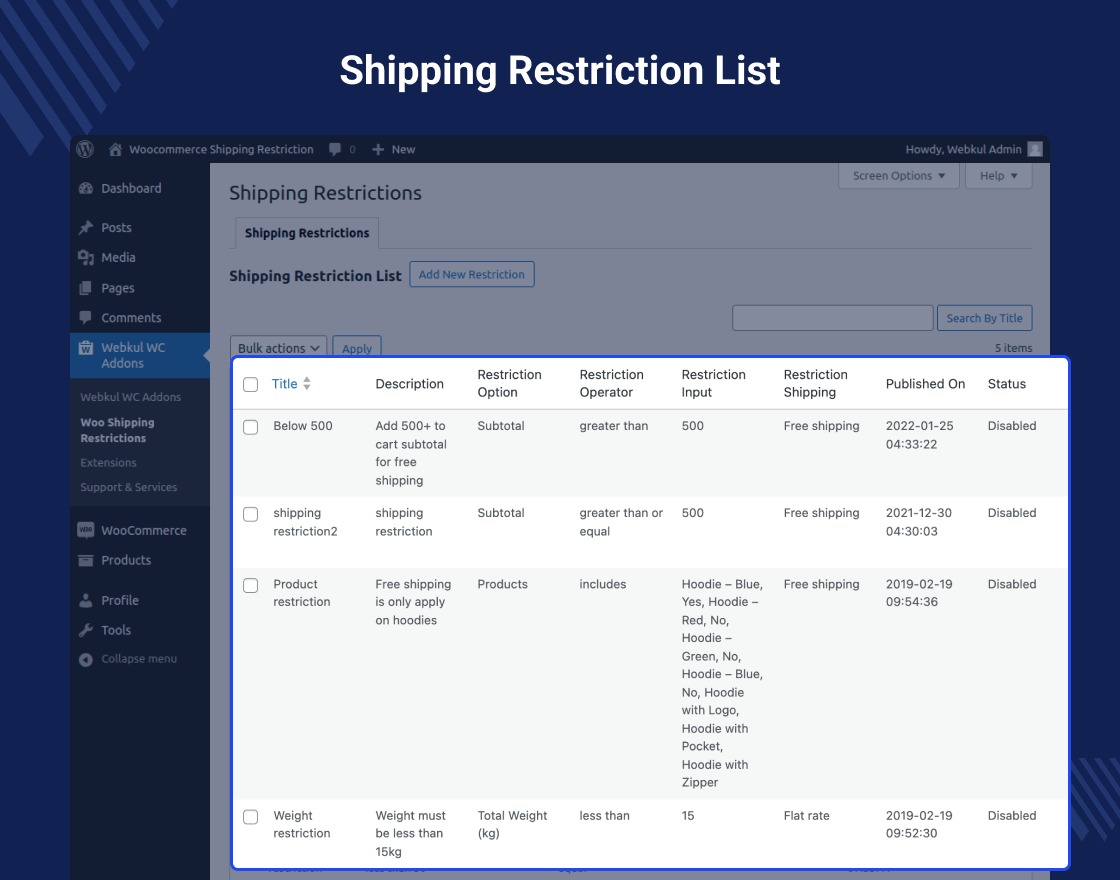The height and width of the screenshot is (880, 1120).
Task: Select the Posts icon in the sidebar
Action: coord(84,227)
